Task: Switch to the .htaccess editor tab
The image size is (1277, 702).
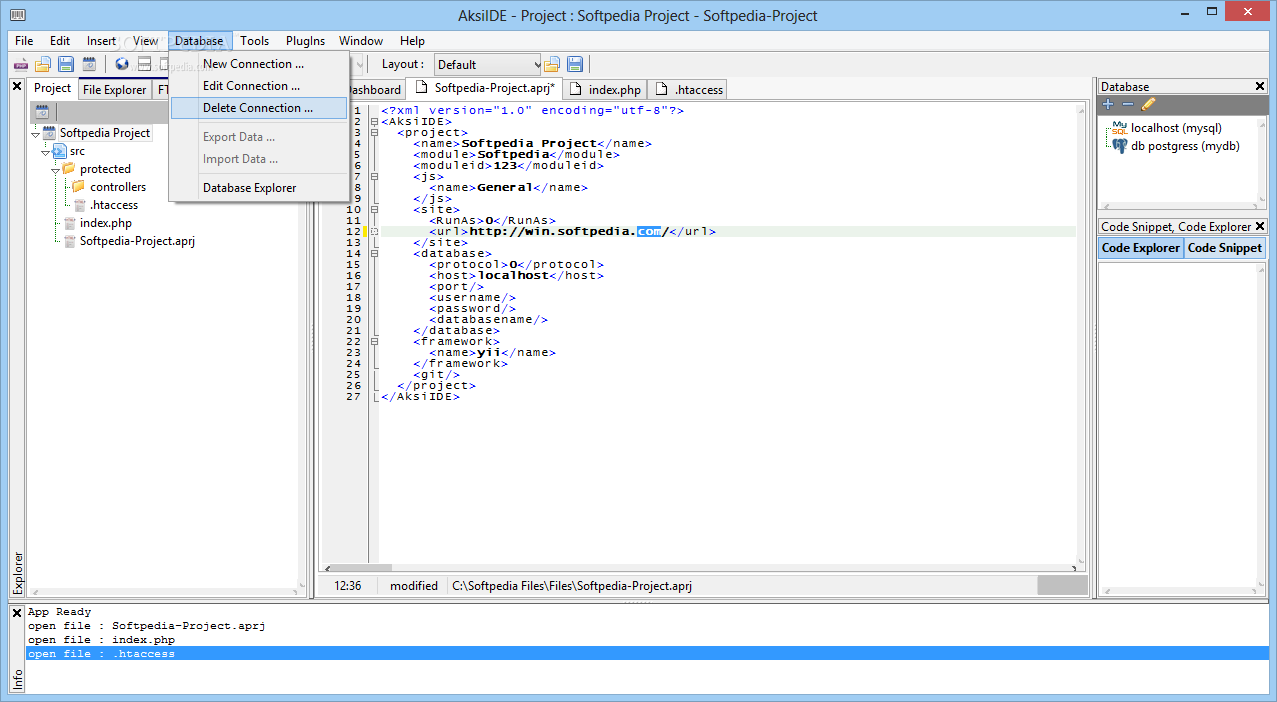Action: 688,90
